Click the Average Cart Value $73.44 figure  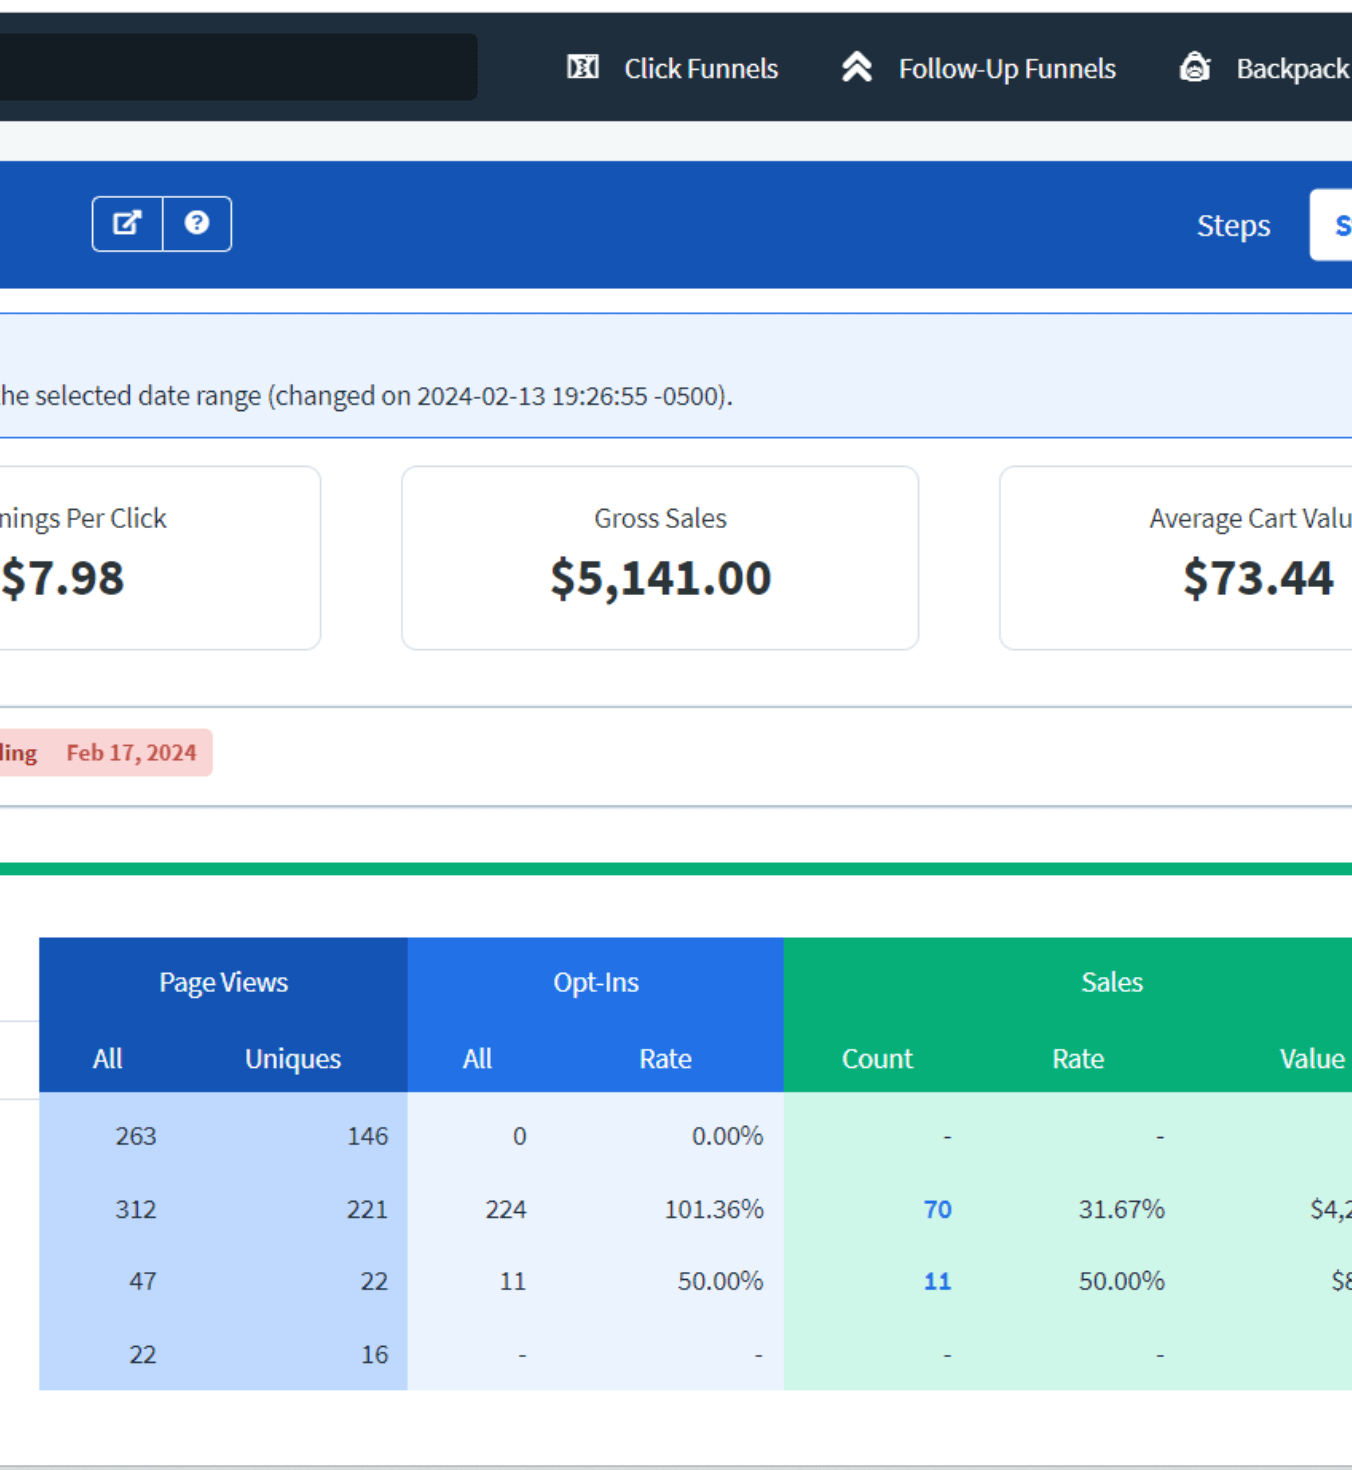tap(1258, 578)
